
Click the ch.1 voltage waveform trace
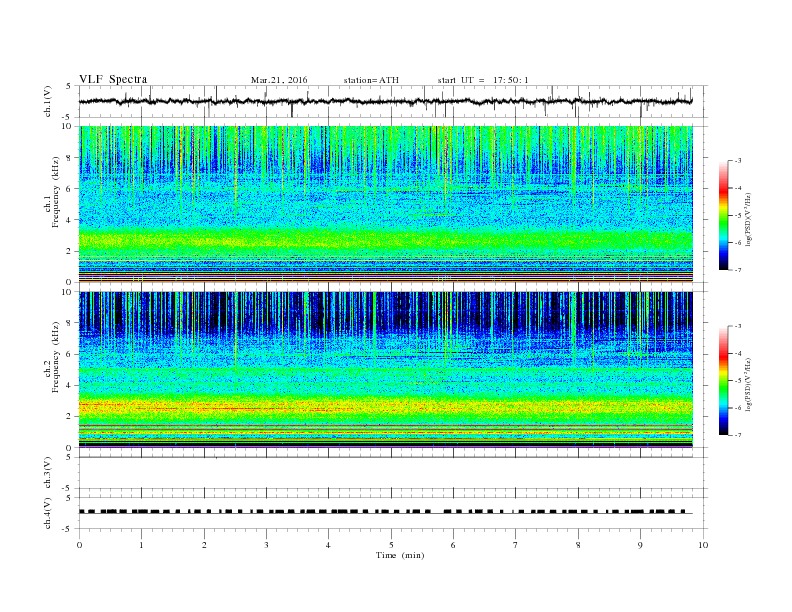pos(385,101)
